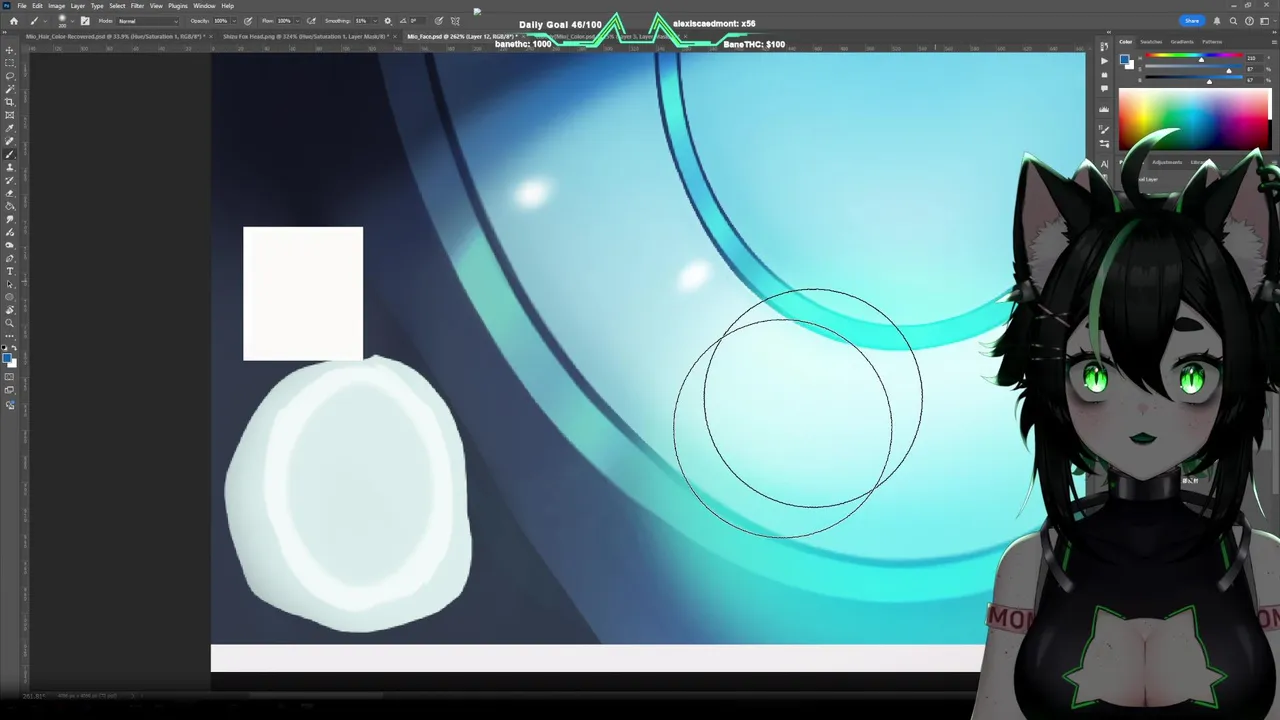Open the Character panel icon
The image size is (1280, 720).
1104,164
